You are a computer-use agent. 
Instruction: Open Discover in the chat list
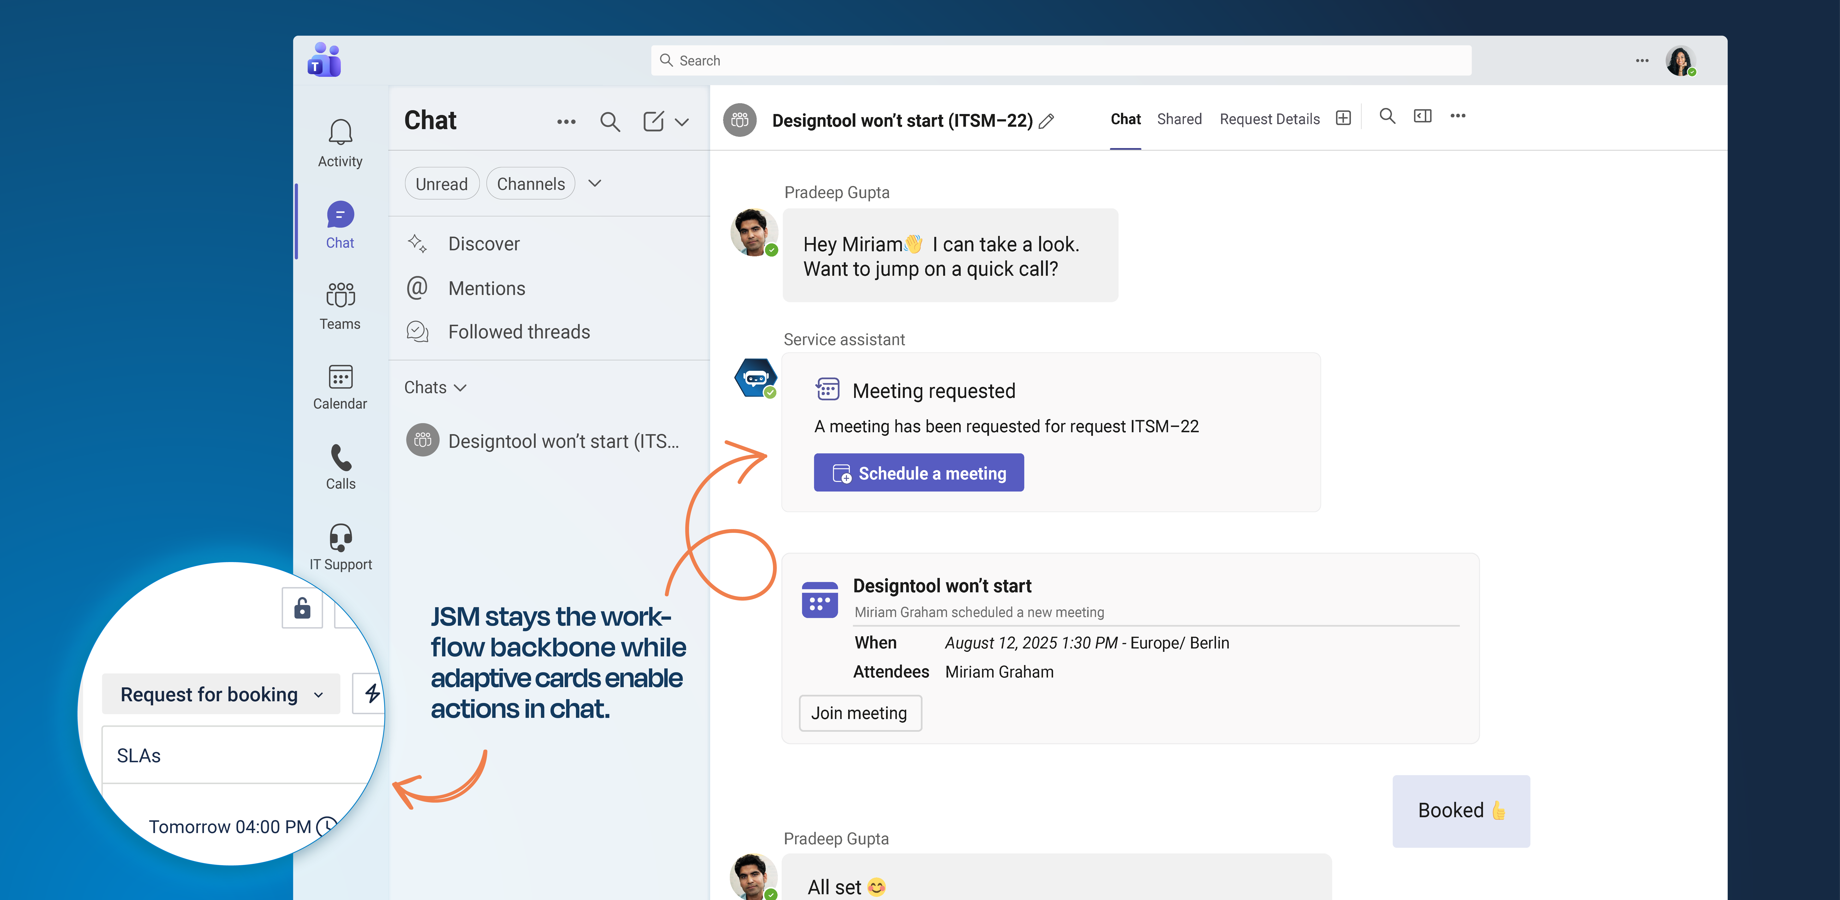tap(483, 243)
